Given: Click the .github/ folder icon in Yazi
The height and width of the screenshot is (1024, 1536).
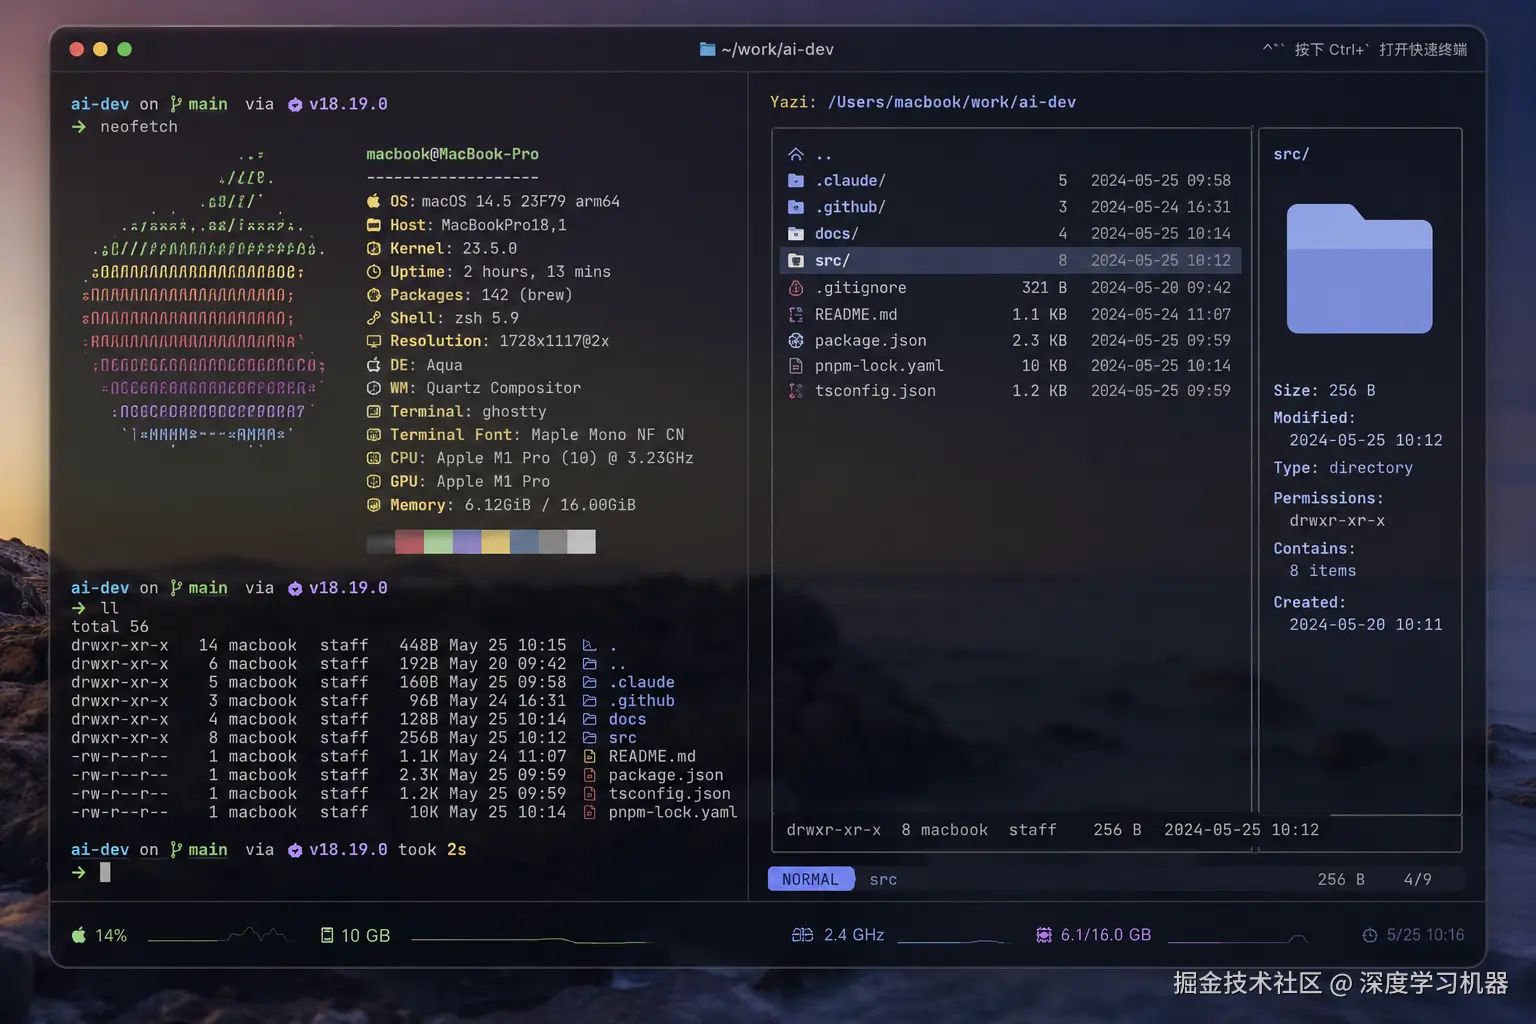Looking at the screenshot, I should tap(796, 207).
